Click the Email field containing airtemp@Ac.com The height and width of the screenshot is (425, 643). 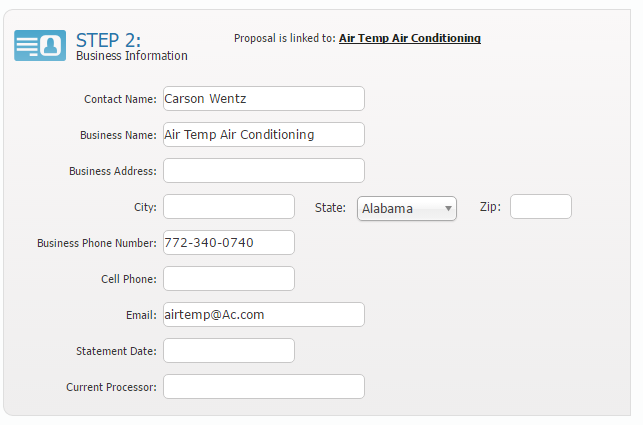263,315
